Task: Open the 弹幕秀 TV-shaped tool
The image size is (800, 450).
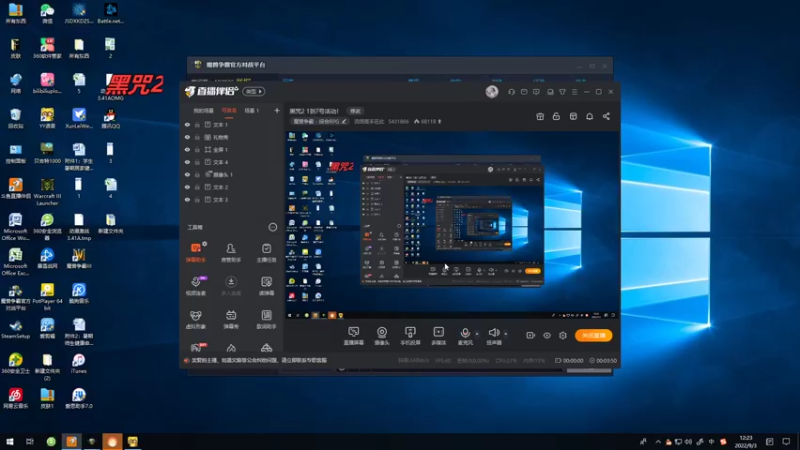Action: point(231,319)
